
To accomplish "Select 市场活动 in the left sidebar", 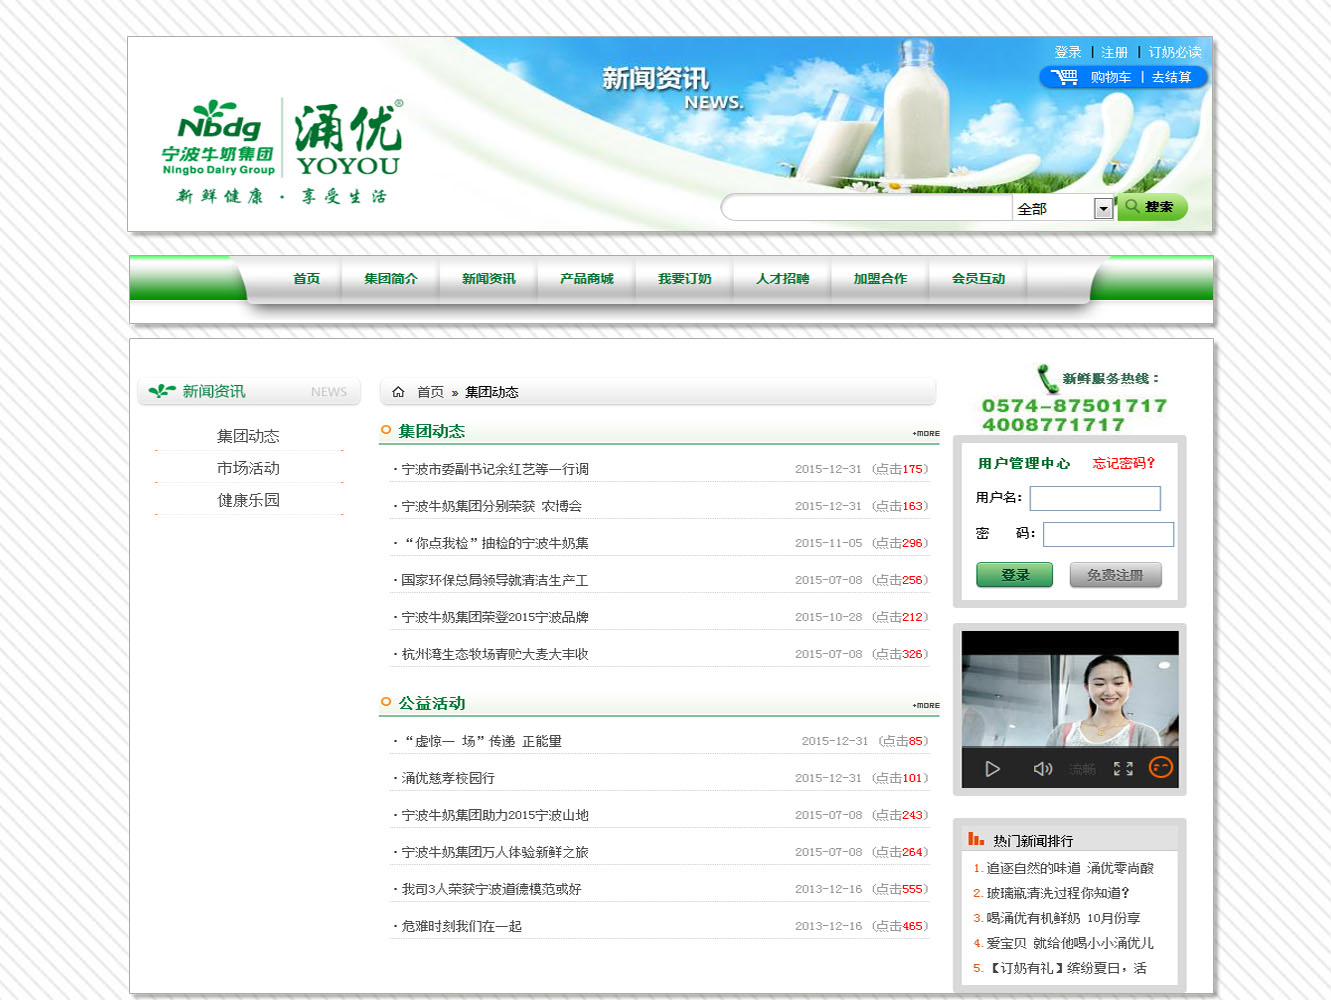I will [x=248, y=468].
